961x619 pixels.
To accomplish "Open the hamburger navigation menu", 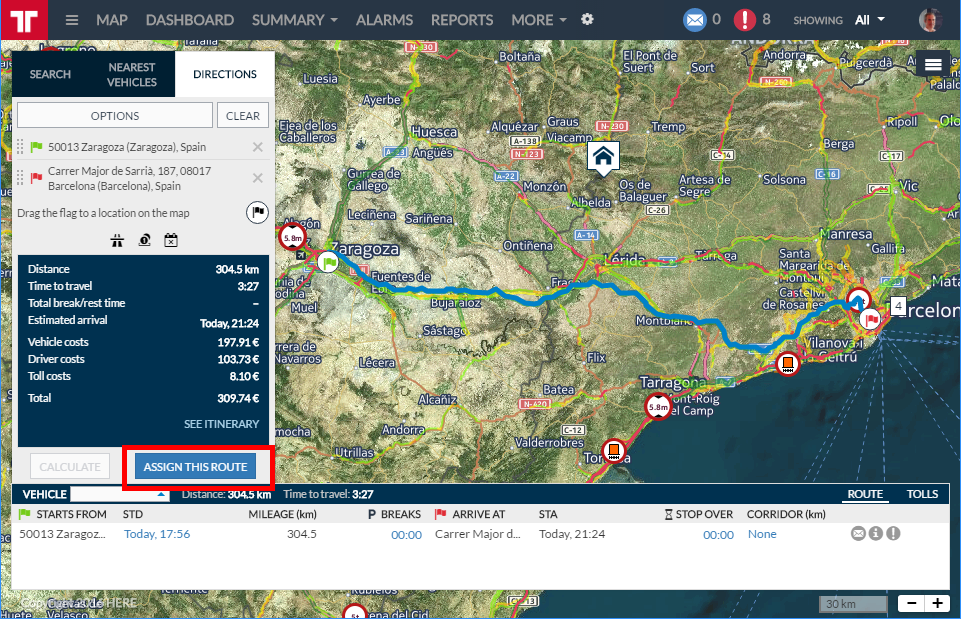I will pyautogui.click(x=72, y=20).
